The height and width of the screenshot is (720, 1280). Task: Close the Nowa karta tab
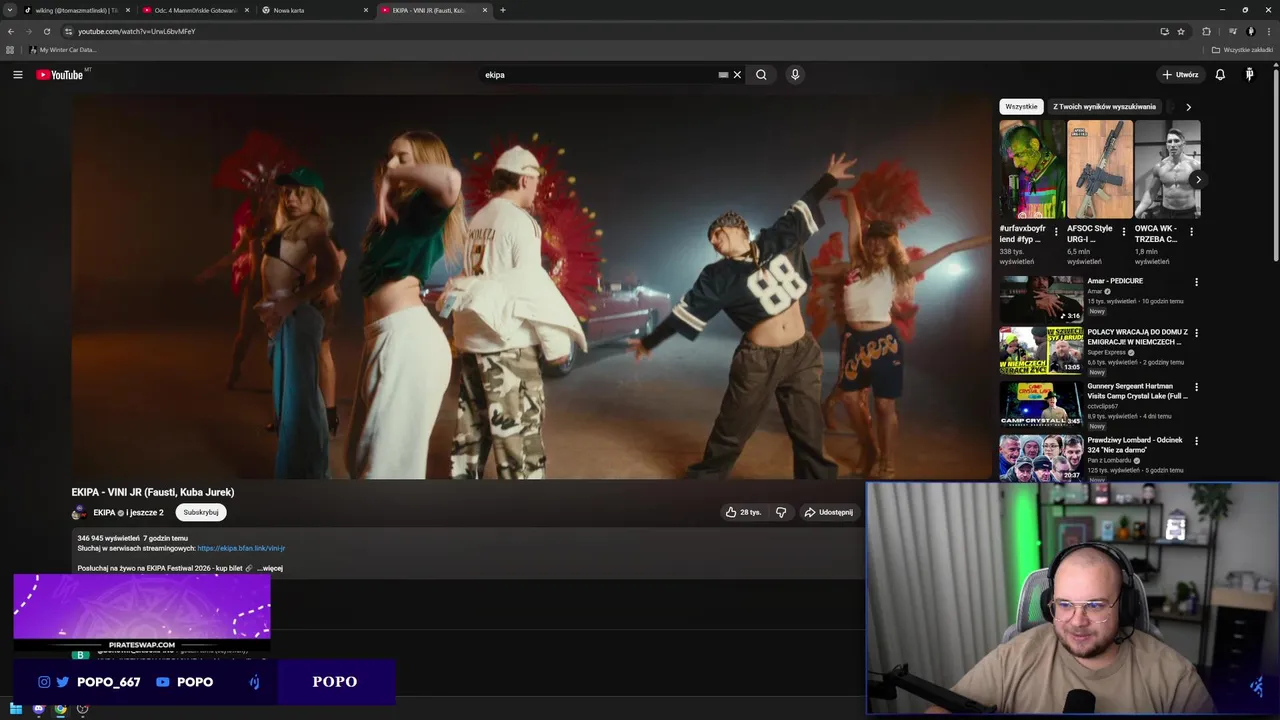pyautogui.click(x=365, y=10)
